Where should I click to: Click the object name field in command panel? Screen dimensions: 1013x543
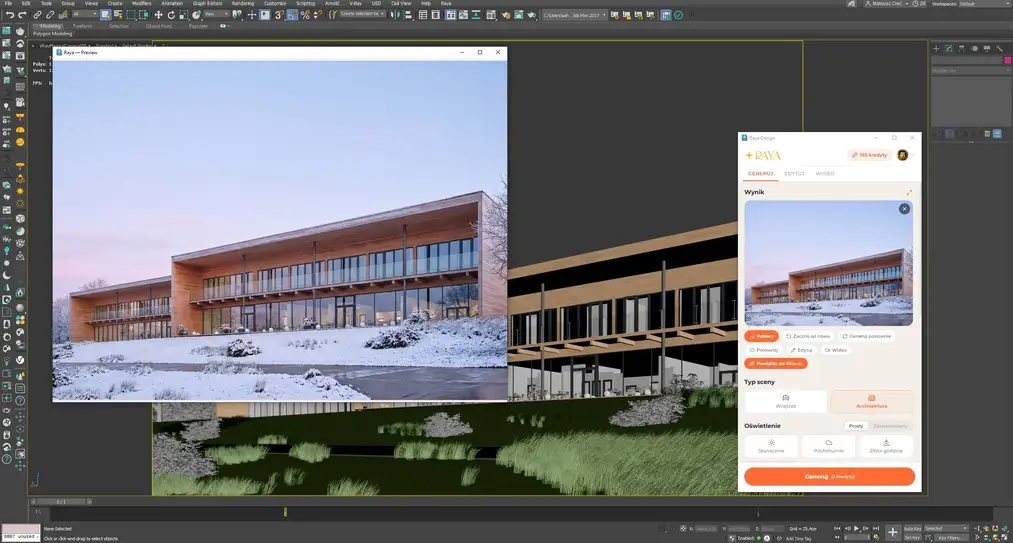(x=966, y=60)
